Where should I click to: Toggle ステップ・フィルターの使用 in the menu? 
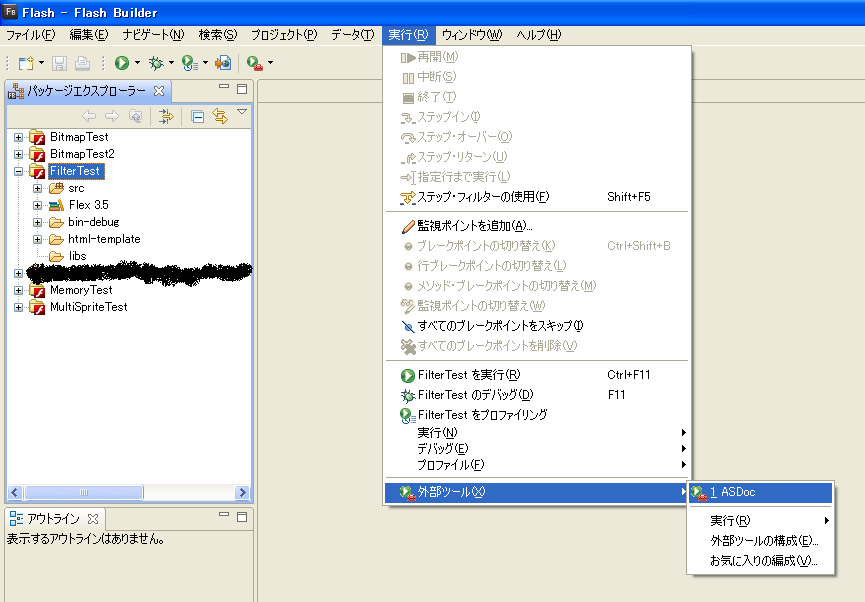pyautogui.click(x=482, y=197)
